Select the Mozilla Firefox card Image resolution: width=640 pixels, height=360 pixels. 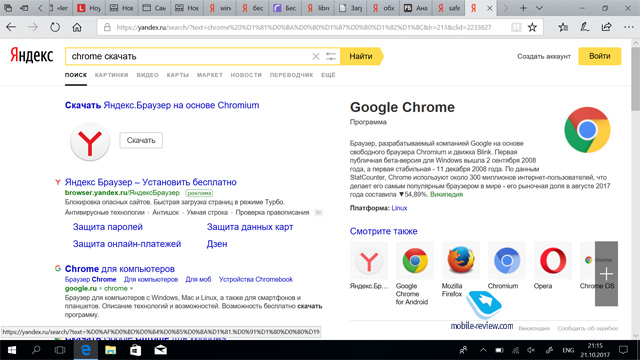461,269
